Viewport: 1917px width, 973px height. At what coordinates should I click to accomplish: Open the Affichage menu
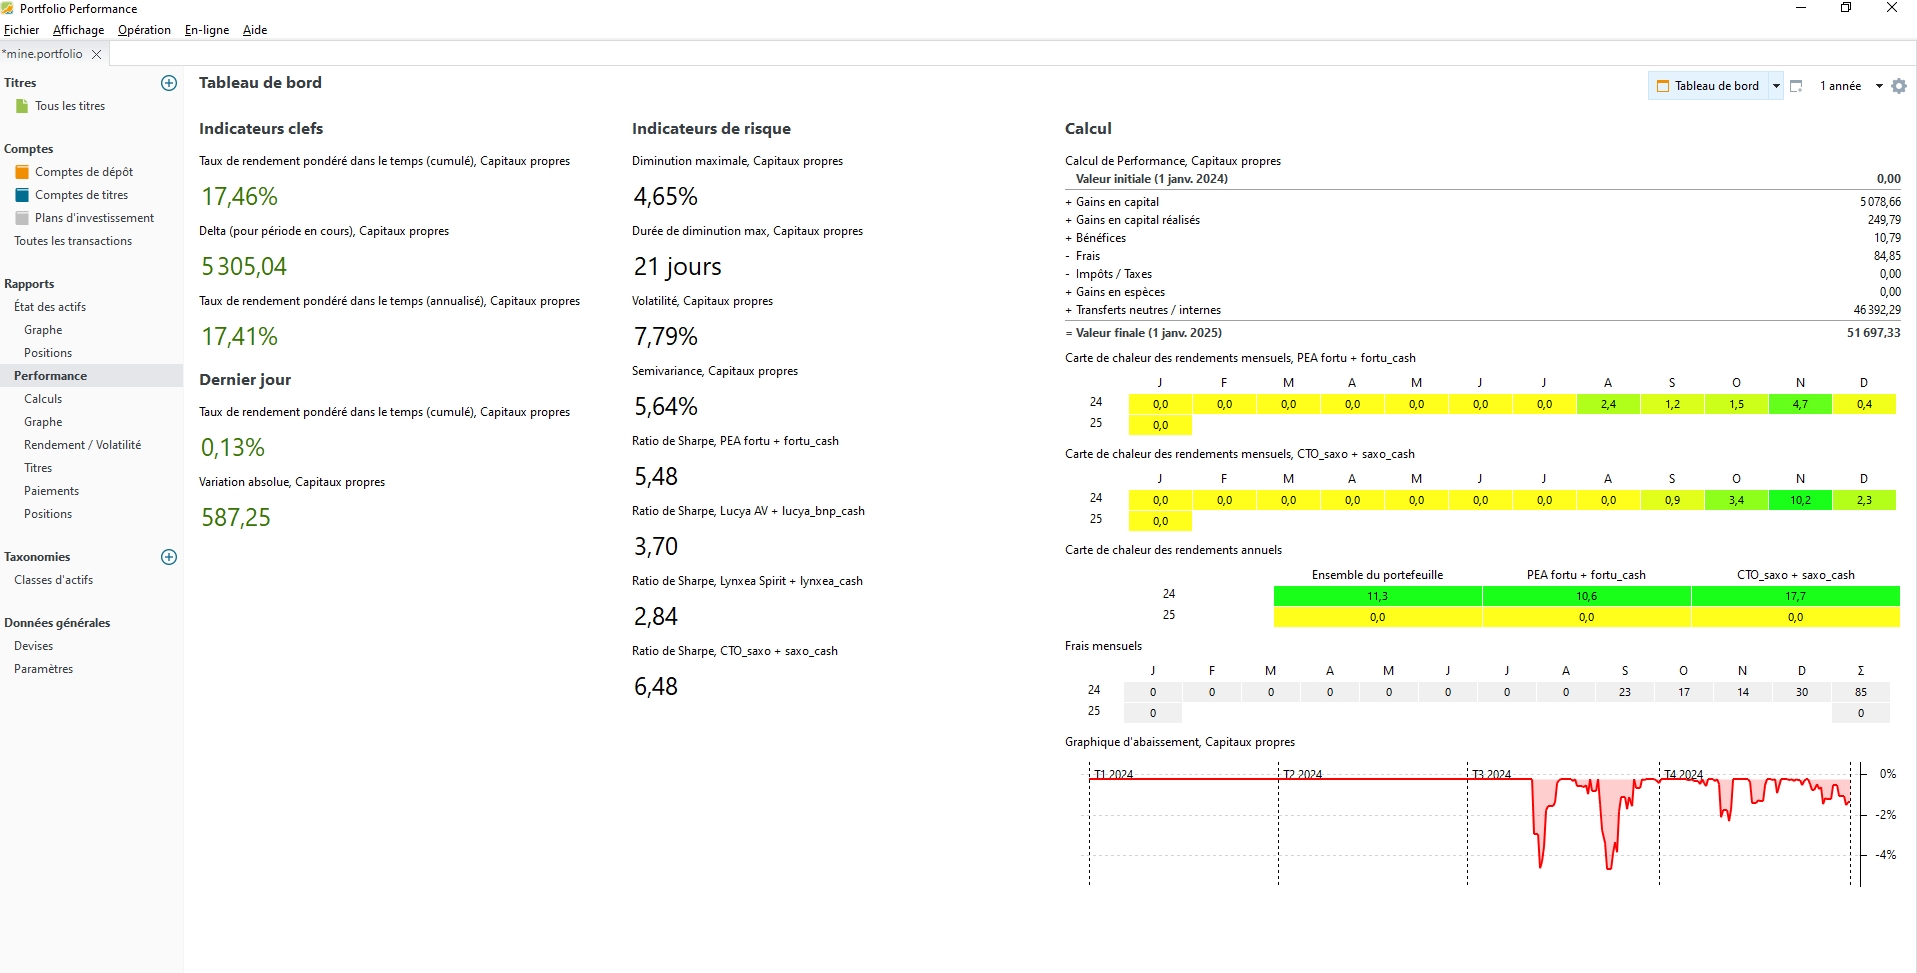pyautogui.click(x=78, y=30)
